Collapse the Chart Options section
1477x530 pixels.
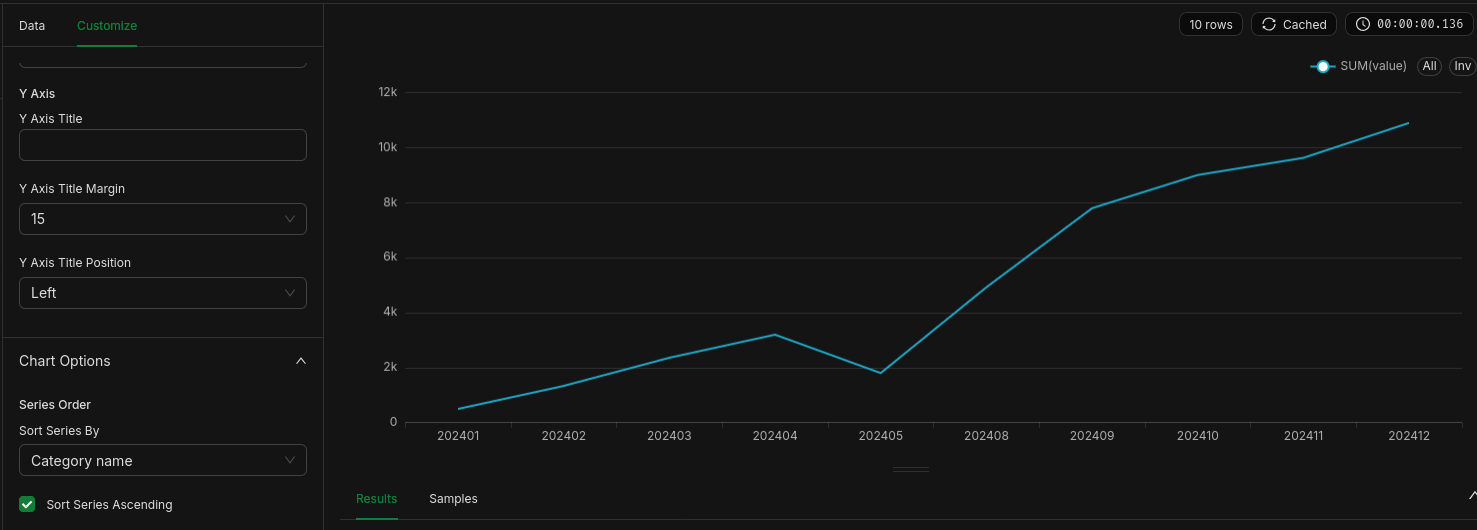[x=301, y=361]
